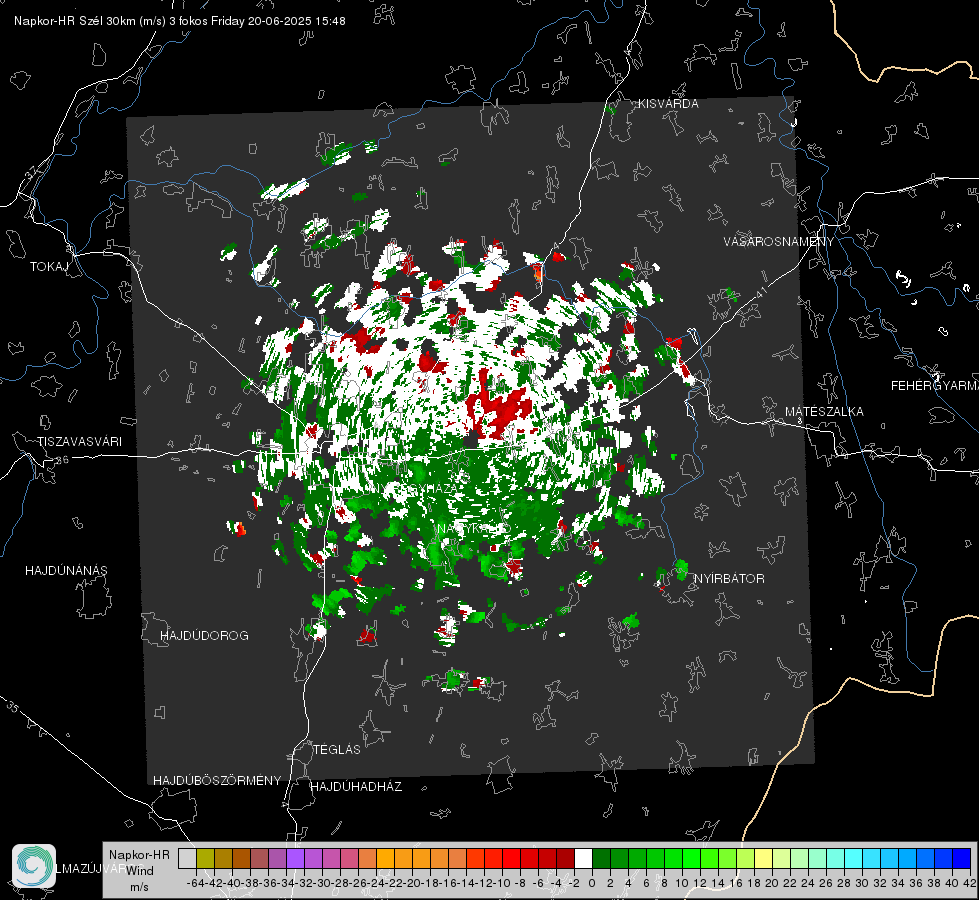Viewport: 979px width, 900px height.
Task: Click the 0 legend value
Action: pos(591,883)
